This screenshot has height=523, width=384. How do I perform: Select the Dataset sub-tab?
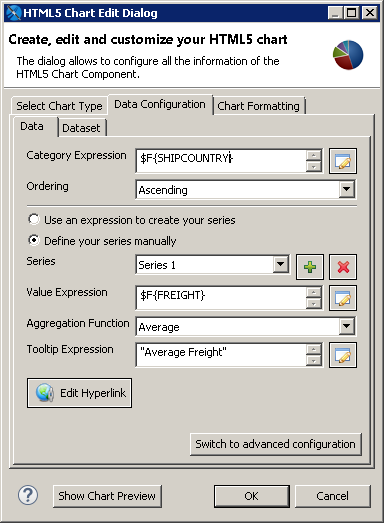click(x=81, y=128)
